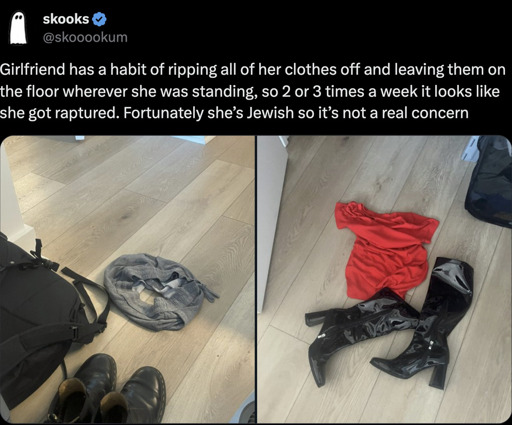Click the black lace-up shoes
This screenshot has height=425, width=512.
108,390
